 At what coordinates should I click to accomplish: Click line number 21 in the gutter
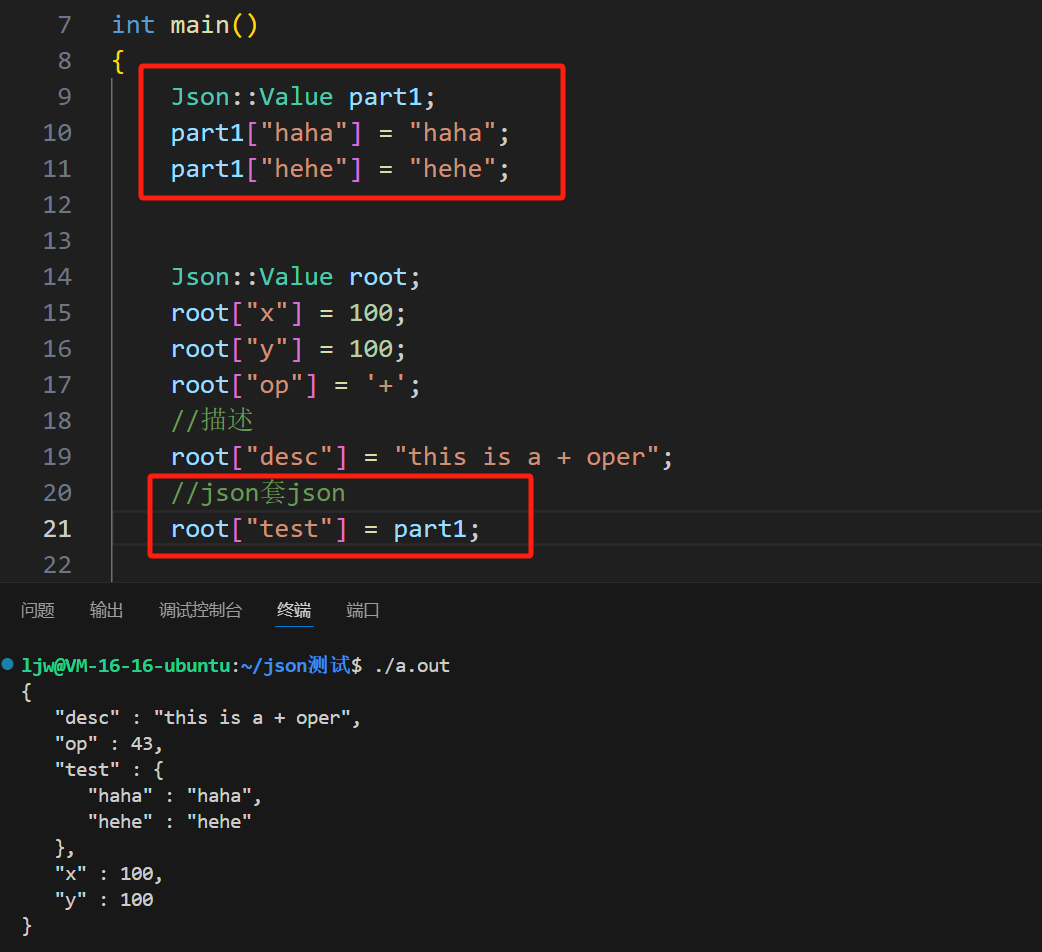point(57,529)
